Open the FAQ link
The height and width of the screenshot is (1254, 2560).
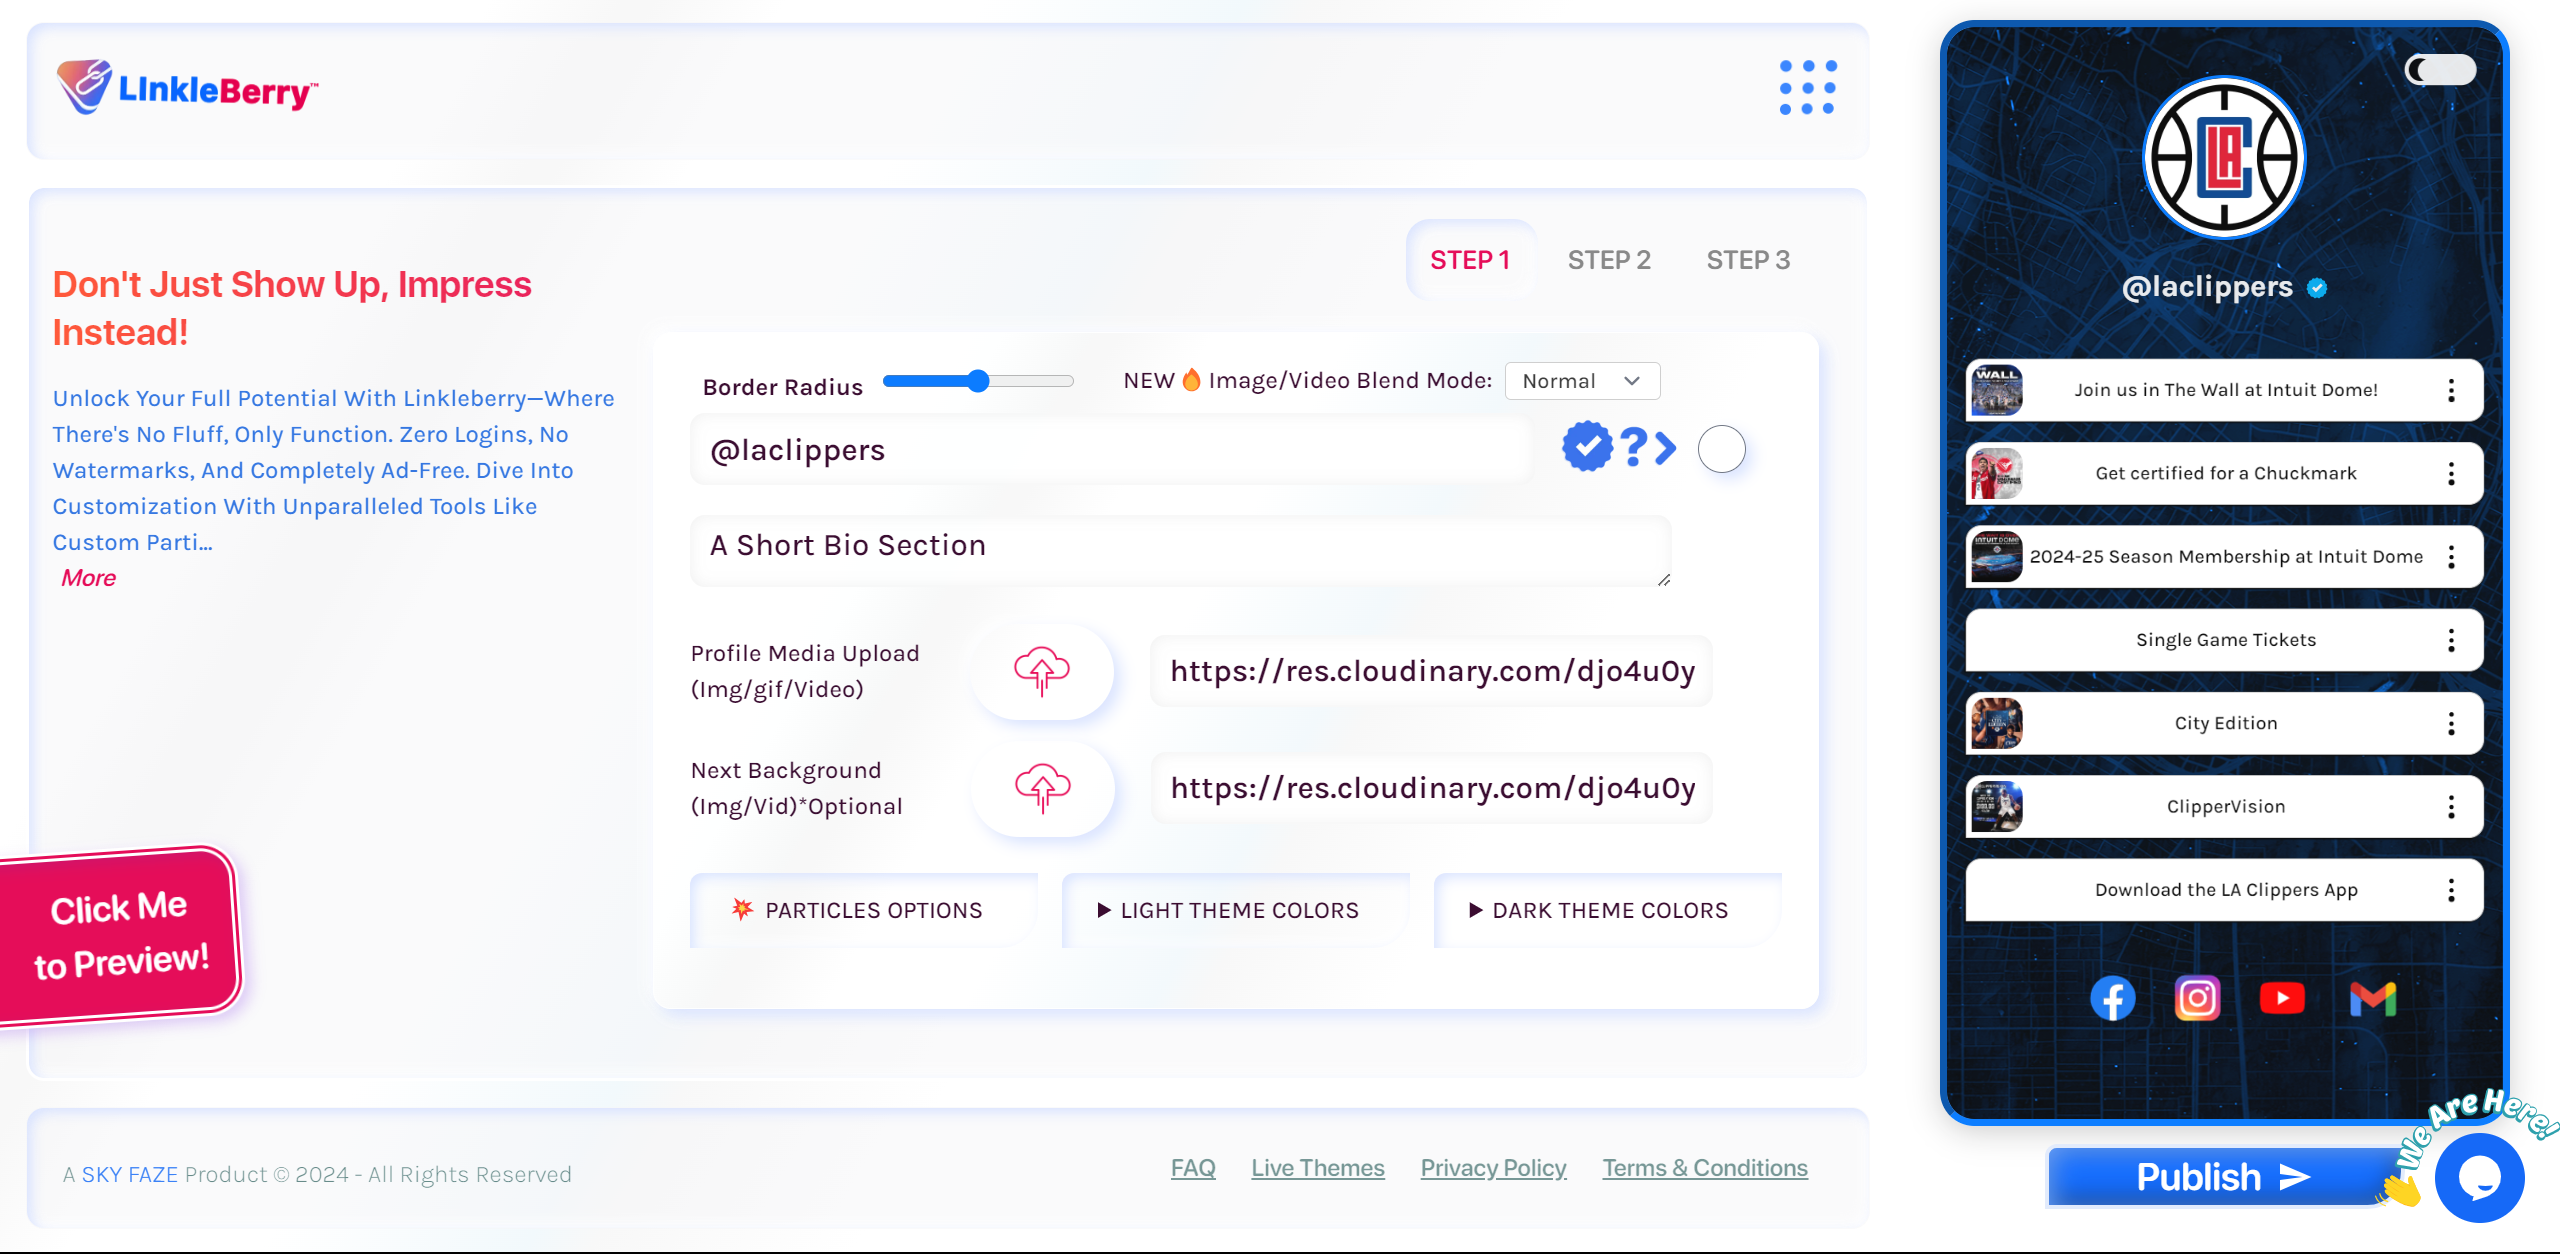coord(1193,1168)
